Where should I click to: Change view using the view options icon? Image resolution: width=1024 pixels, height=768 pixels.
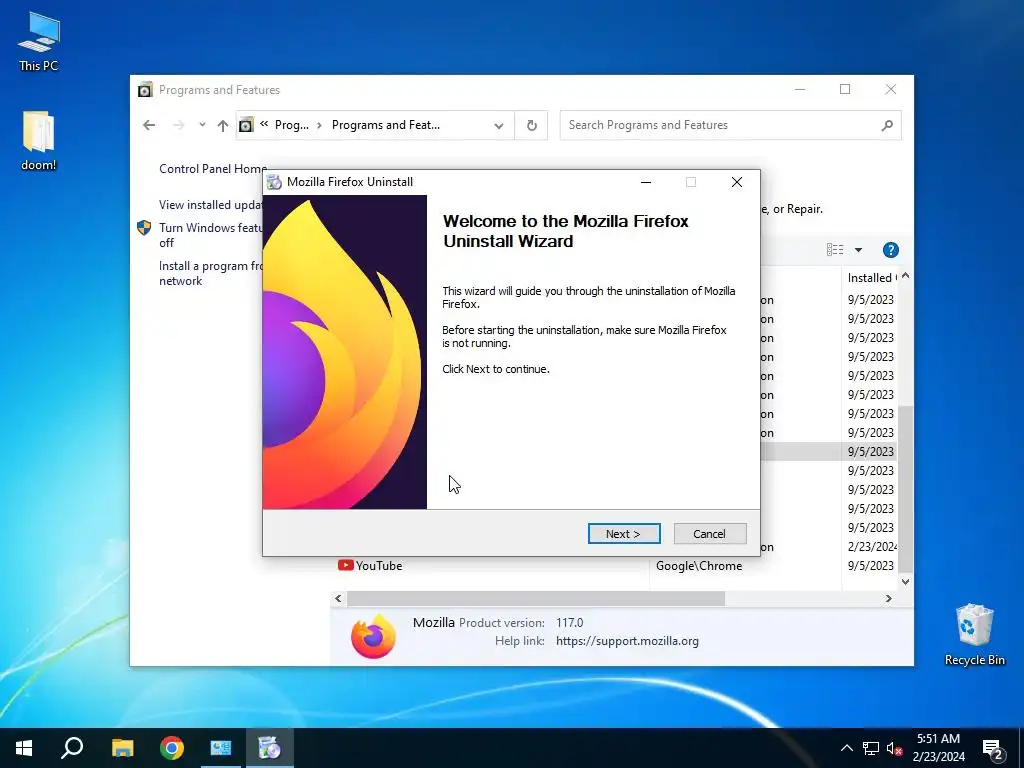click(x=835, y=249)
